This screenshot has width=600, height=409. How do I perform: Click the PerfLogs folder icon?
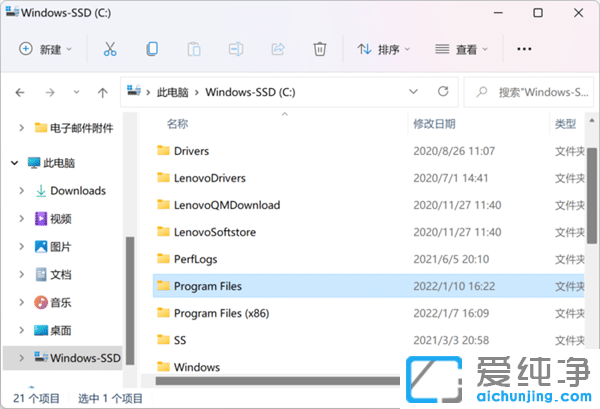point(163,259)
